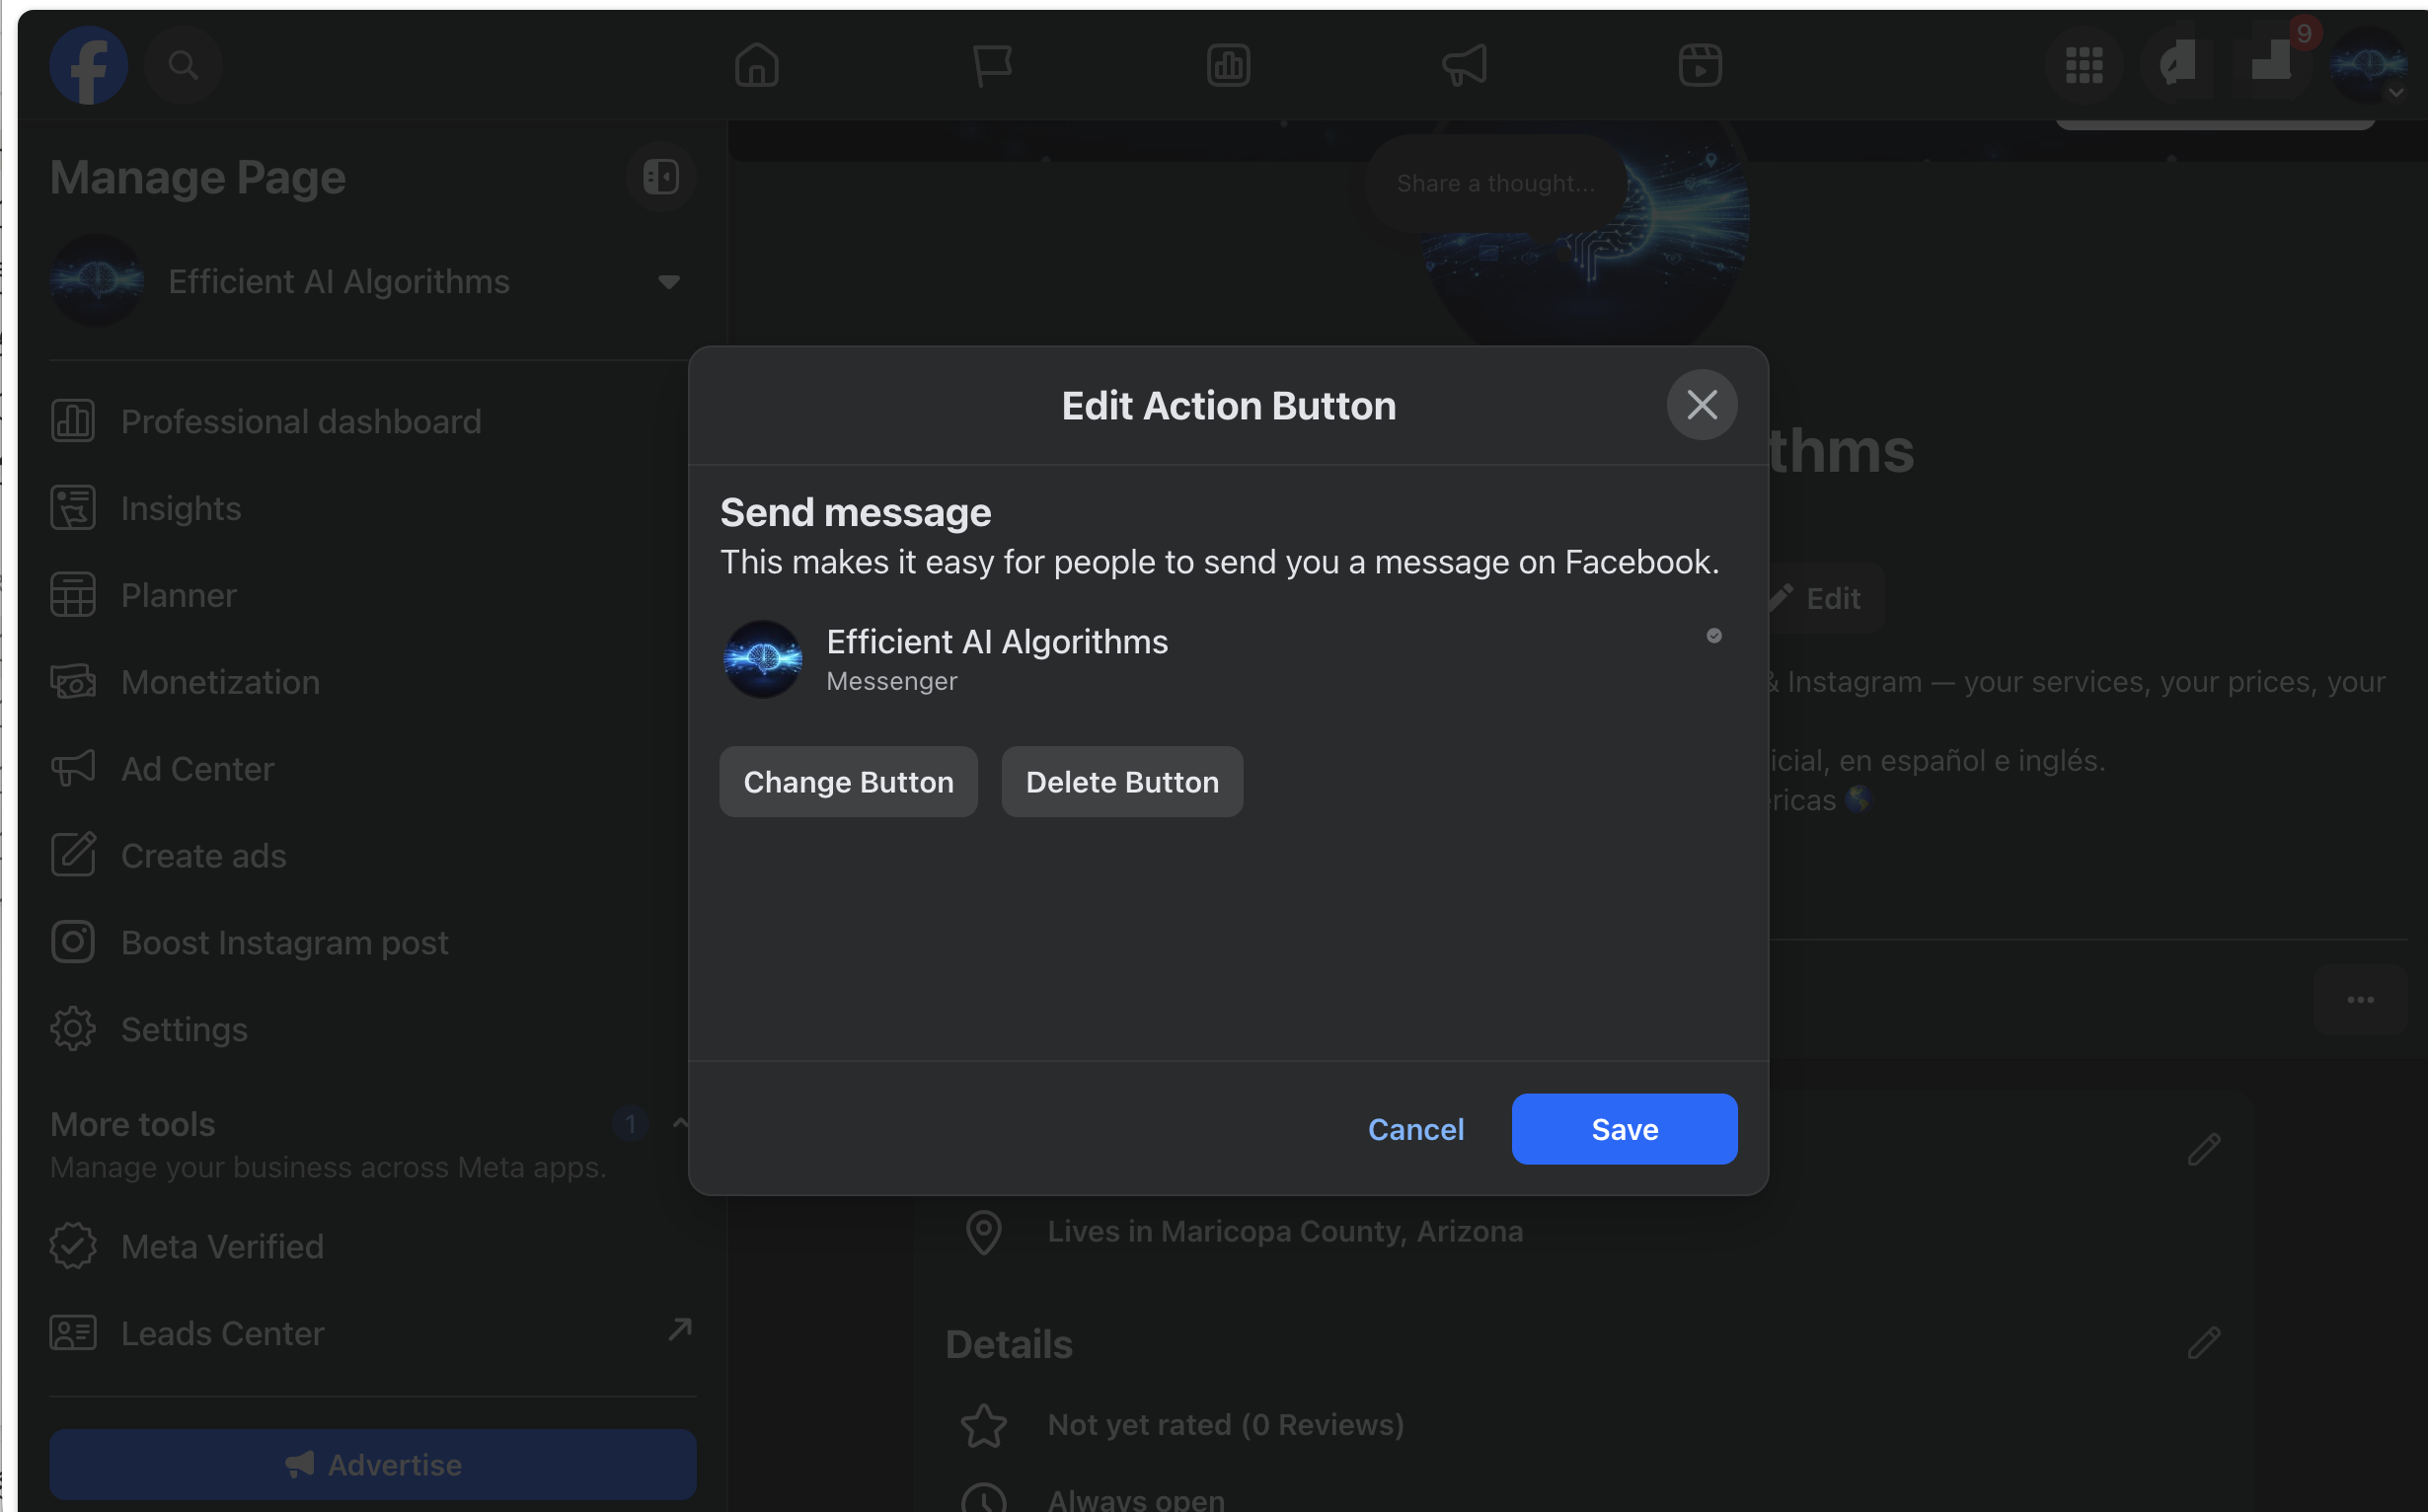Open Professional dashboard in the sidebar

(x=372, y=421)
